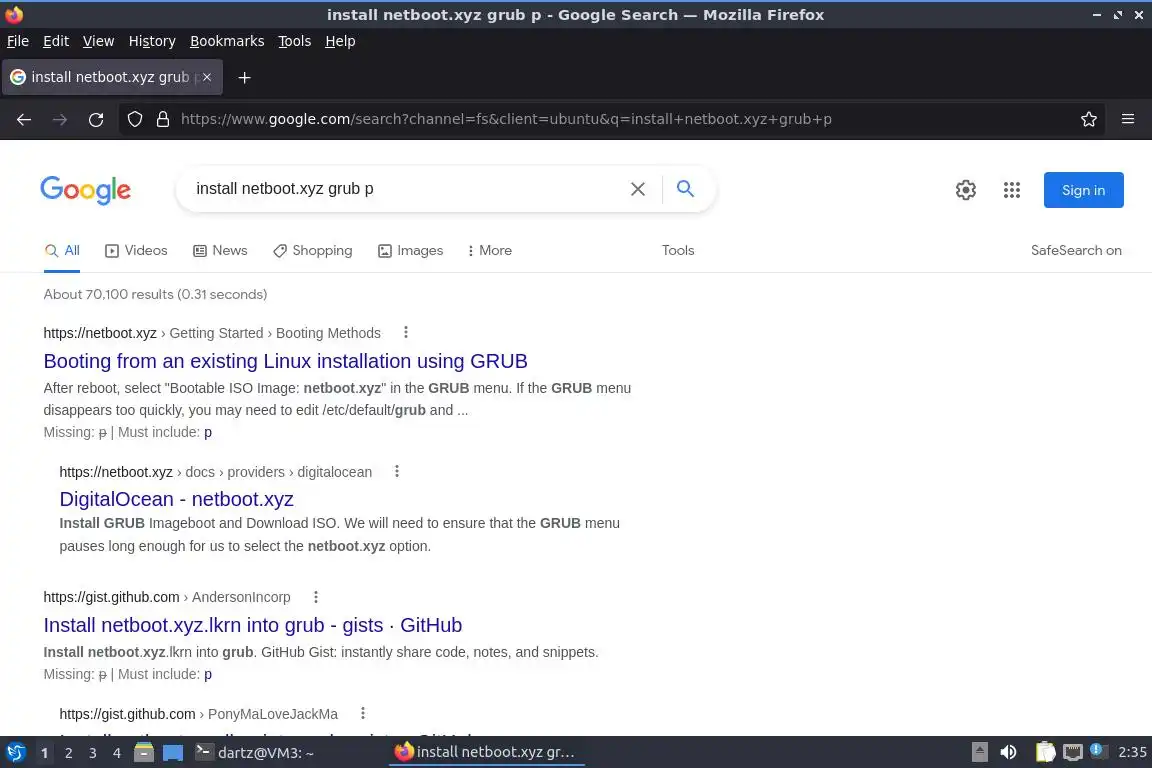
Task: Open Install netboot.xyz.lkrn into grub gist
Action: (253, 625)
